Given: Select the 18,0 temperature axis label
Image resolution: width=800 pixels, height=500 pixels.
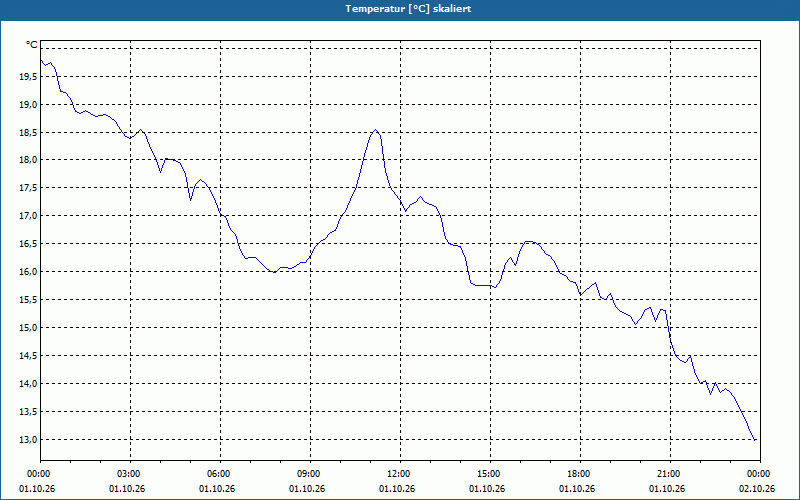Looking at the screenshot, I should click(28, 160).
